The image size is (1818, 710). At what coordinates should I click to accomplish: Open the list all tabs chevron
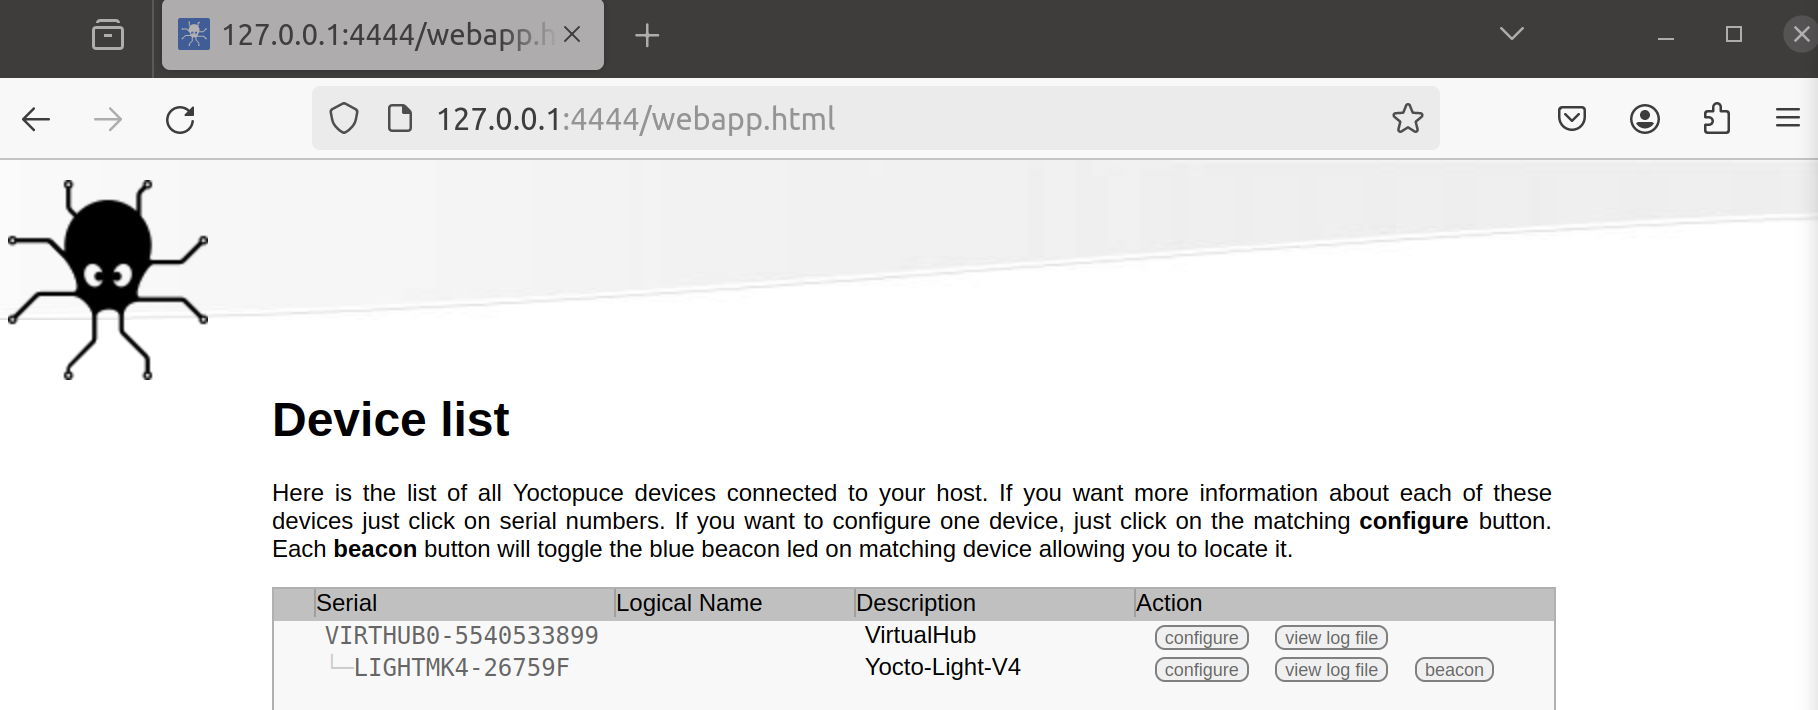click(x=1510, y=33)
